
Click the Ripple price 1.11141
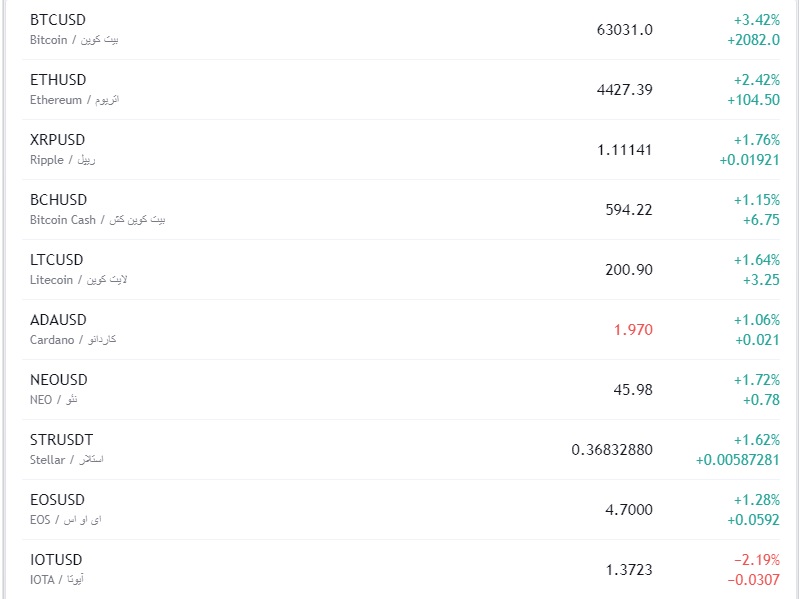pyautogui.click(x=624, y=150)
